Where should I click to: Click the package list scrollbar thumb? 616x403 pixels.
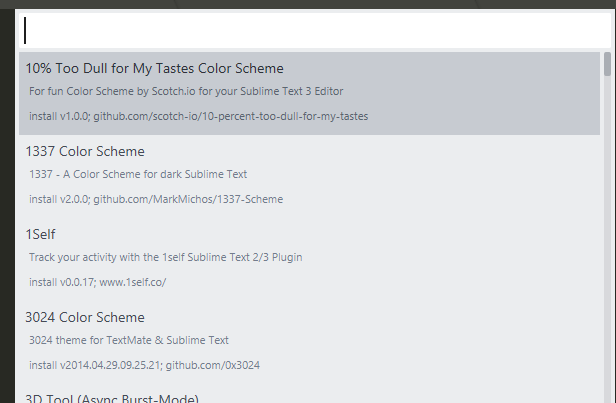pos(607,66)
